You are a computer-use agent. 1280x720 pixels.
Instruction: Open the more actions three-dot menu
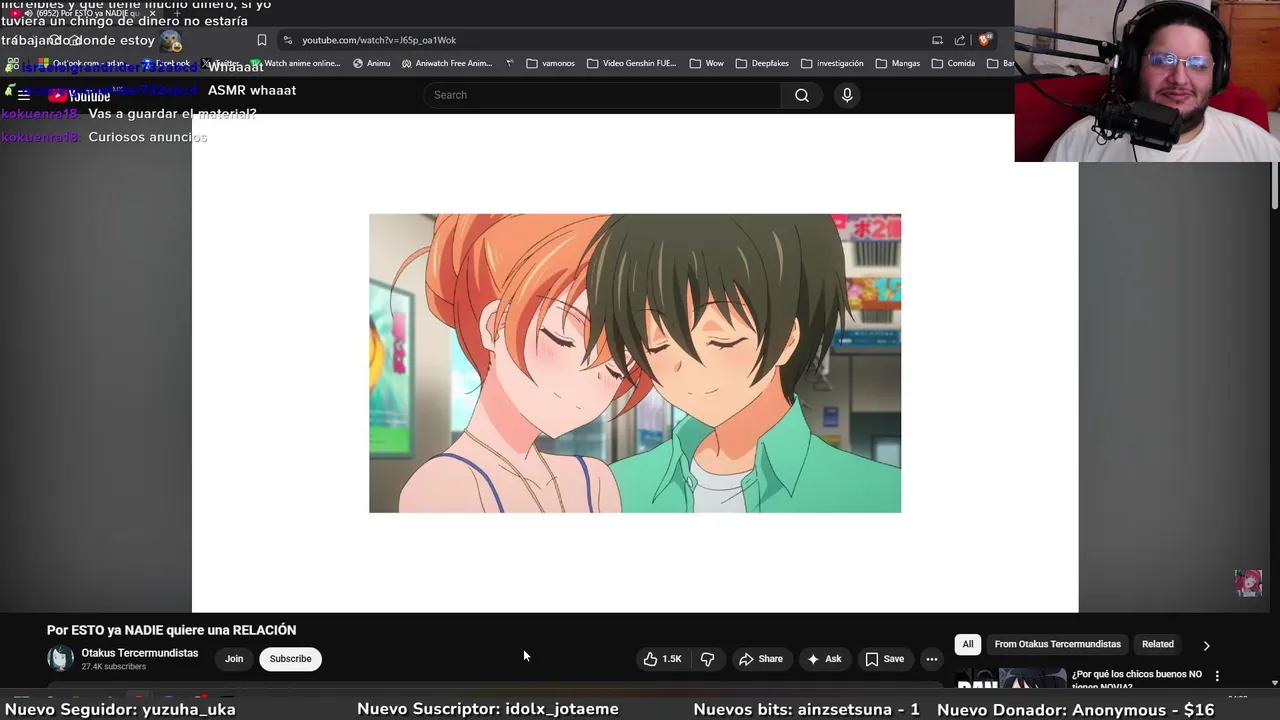(932, 659)
